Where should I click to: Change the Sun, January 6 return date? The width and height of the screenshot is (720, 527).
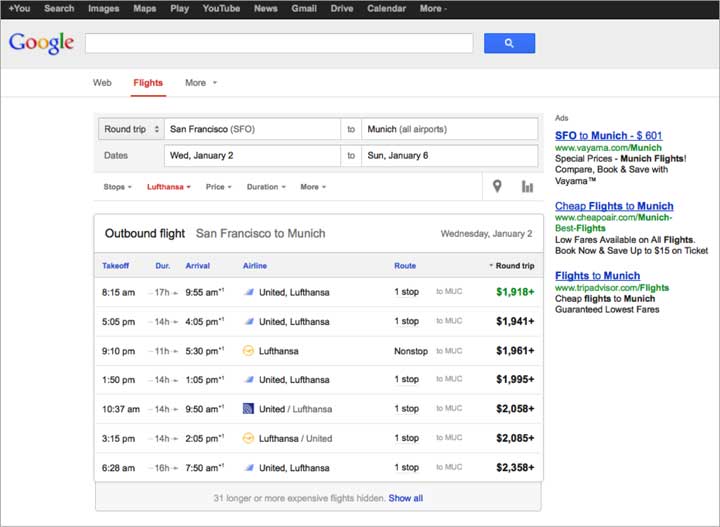pos(450,156)
